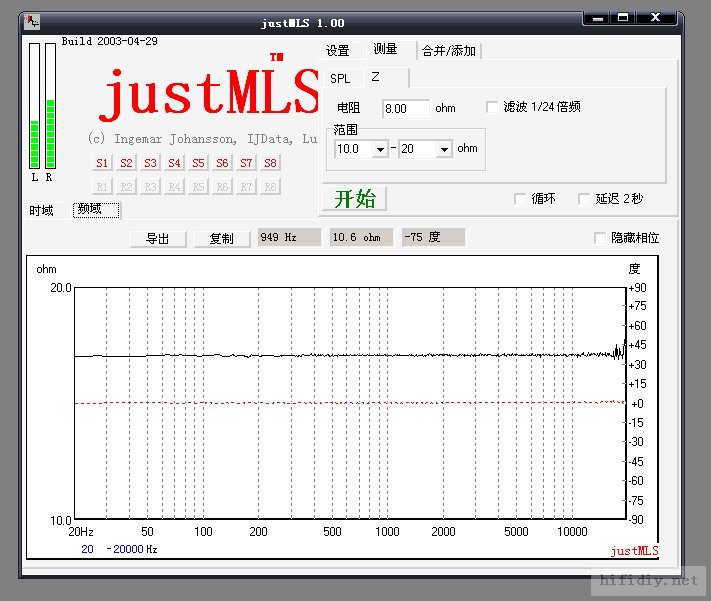Viewport: 711px width, 601px height.
Task: Click the 电阻 resistance input field
Action: point(405,108)
